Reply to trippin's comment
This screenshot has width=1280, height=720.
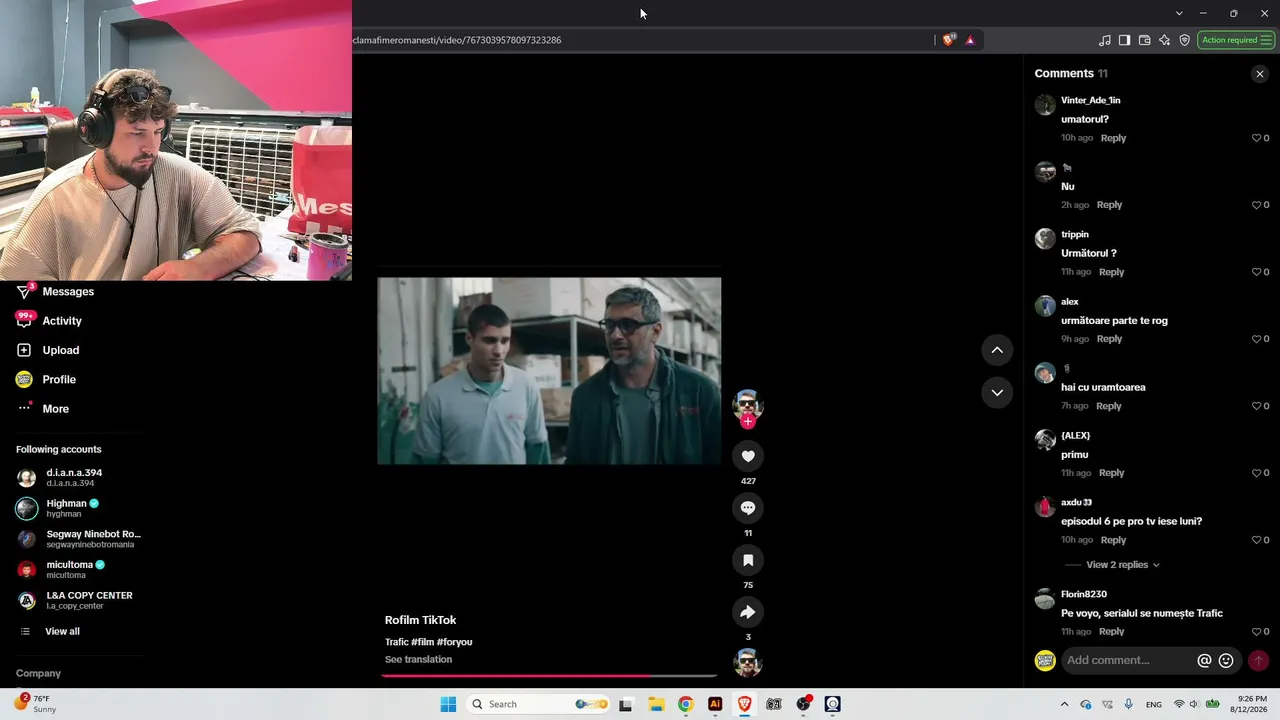pyautogui.click(x=1111, y=272)
